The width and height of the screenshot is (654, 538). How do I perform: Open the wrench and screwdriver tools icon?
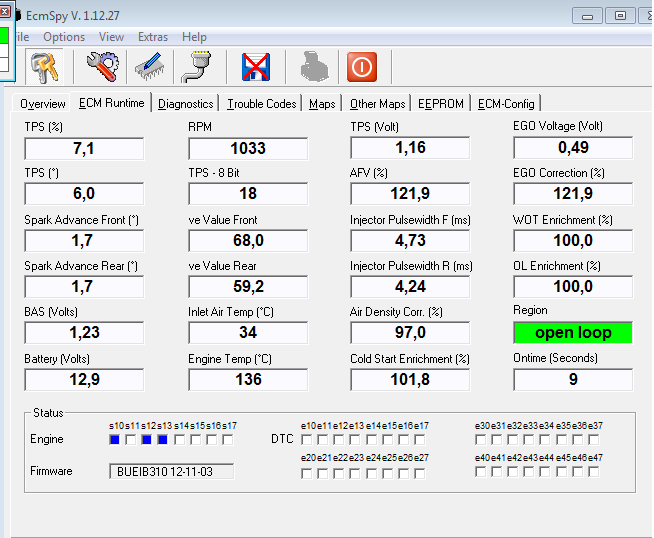click(101, 67)
